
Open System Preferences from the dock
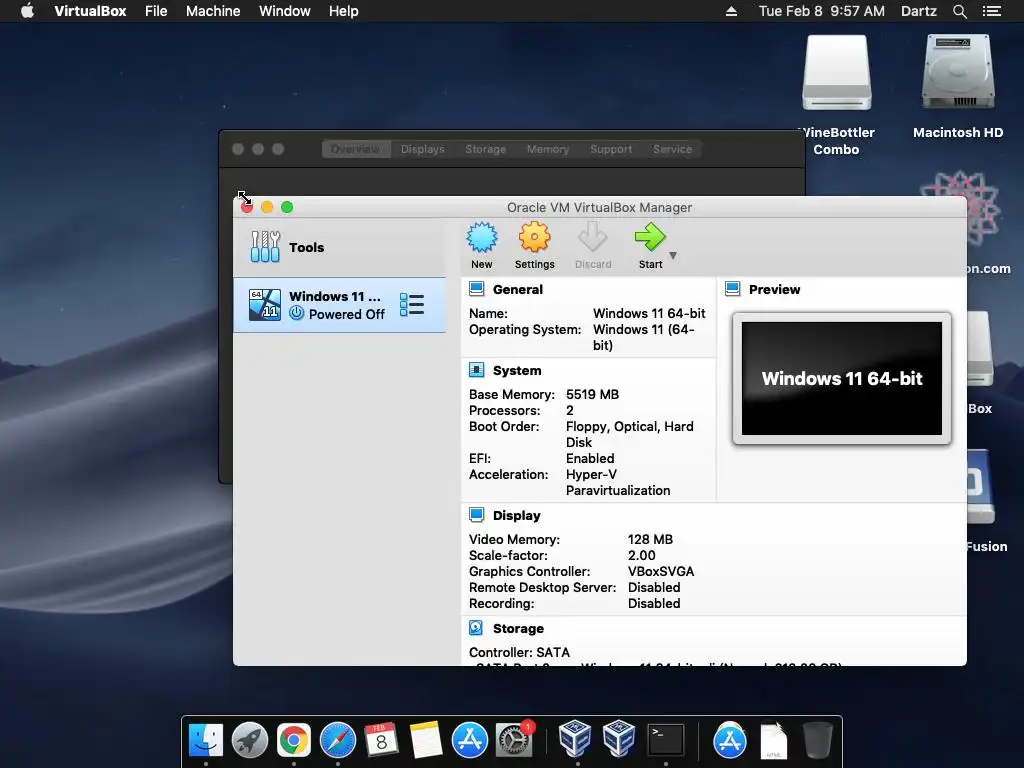click(x=514, y=740)
